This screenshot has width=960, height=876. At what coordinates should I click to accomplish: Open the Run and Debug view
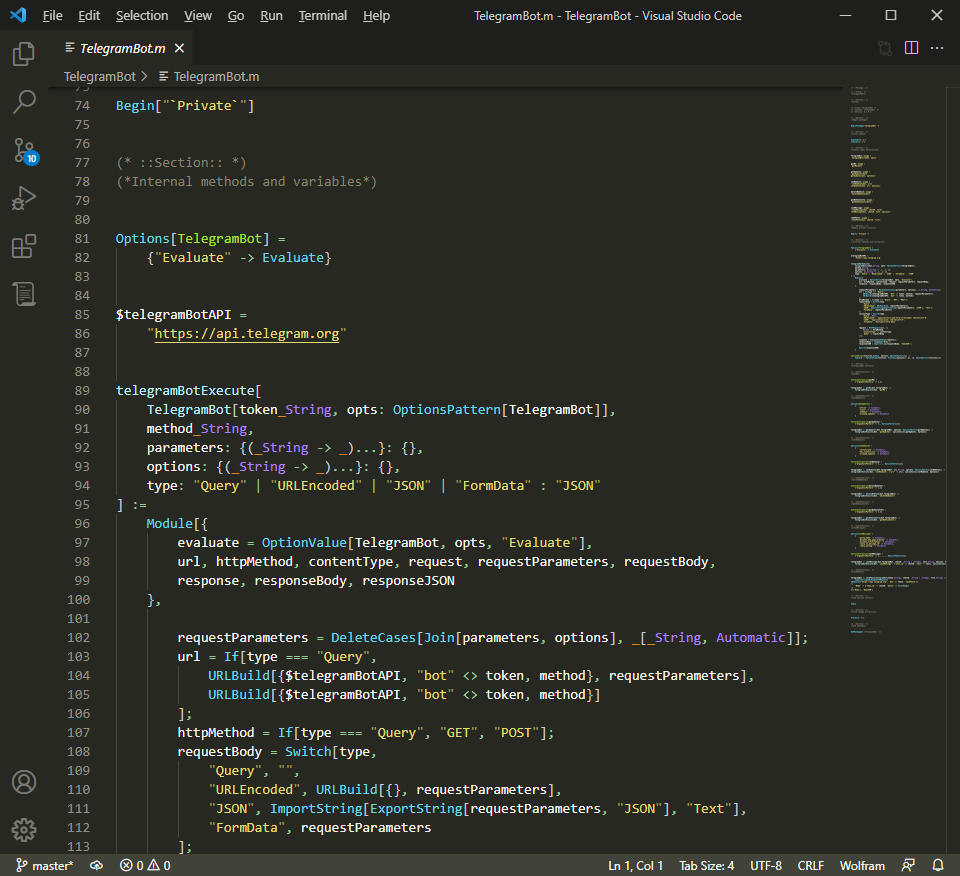pyautogui.click(x=24, y=198)
